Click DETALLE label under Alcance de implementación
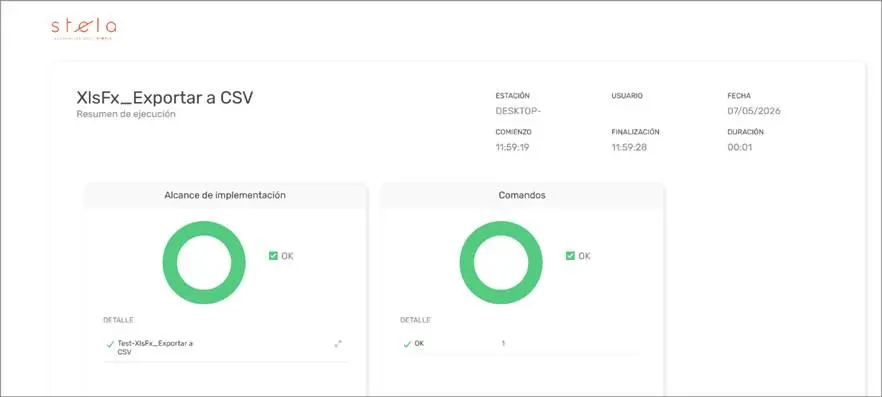Viewport: 882px width, 397px height. pos(118,320)
